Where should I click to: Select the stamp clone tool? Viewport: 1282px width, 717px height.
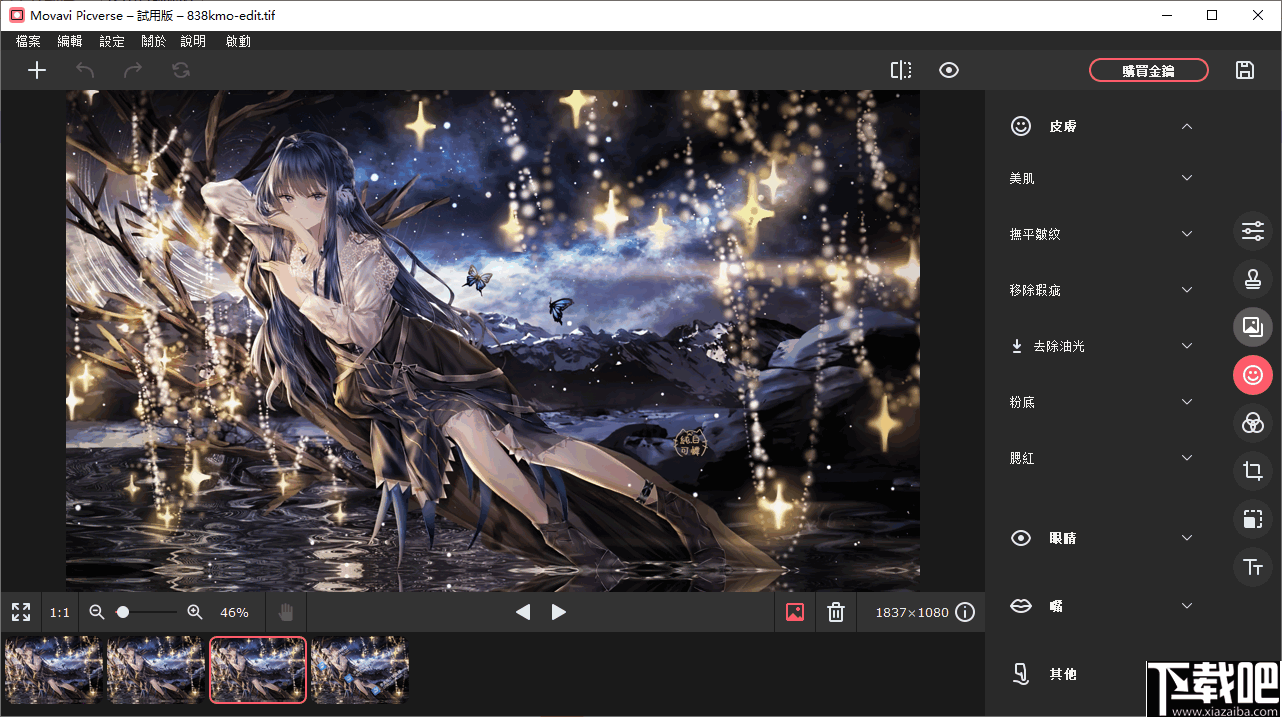(1253, 279)
